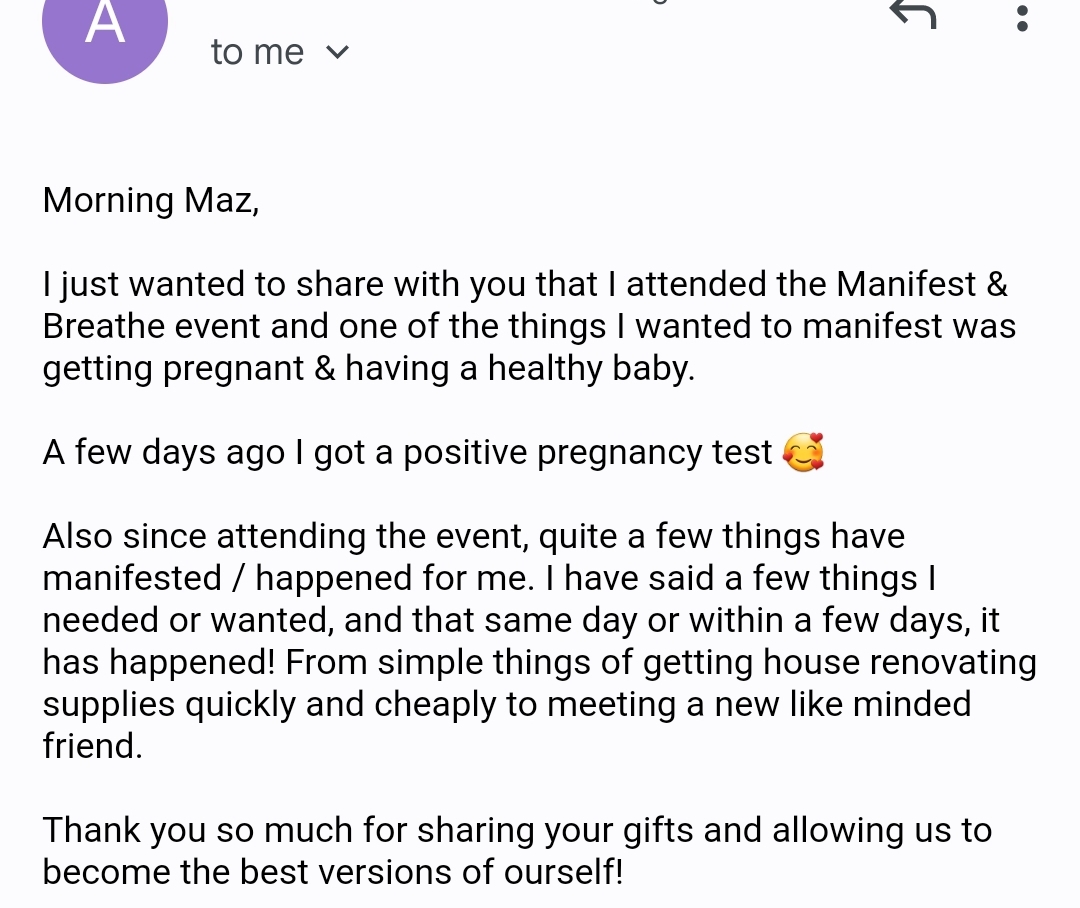Click the line starting 'Thank you so much'
The image size is (1080, 908).
tap(517, 830)
